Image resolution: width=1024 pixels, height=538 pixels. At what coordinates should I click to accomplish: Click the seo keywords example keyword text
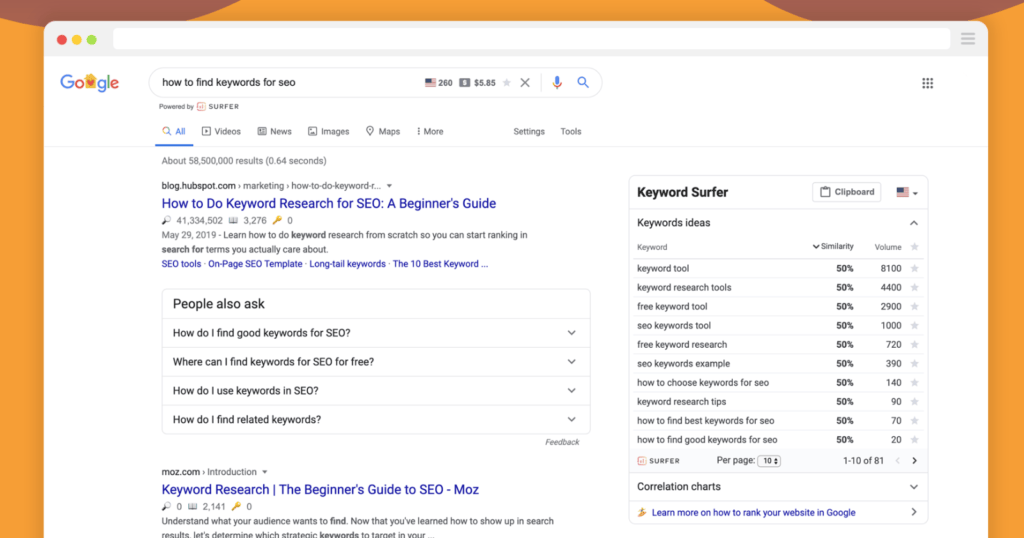684,364
